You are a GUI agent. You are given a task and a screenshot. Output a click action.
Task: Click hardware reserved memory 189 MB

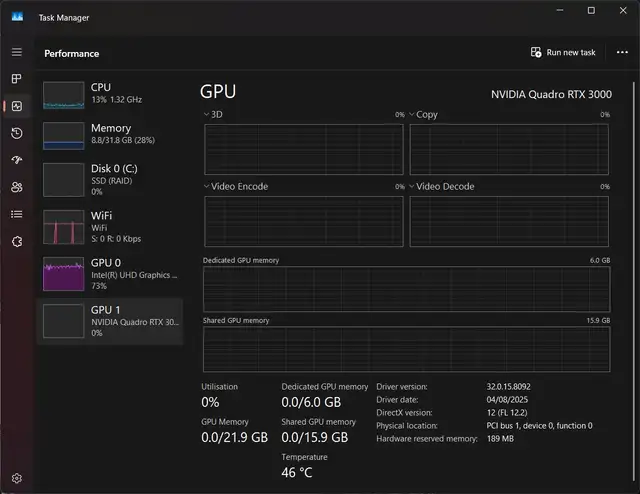click(x=500, y=438)
